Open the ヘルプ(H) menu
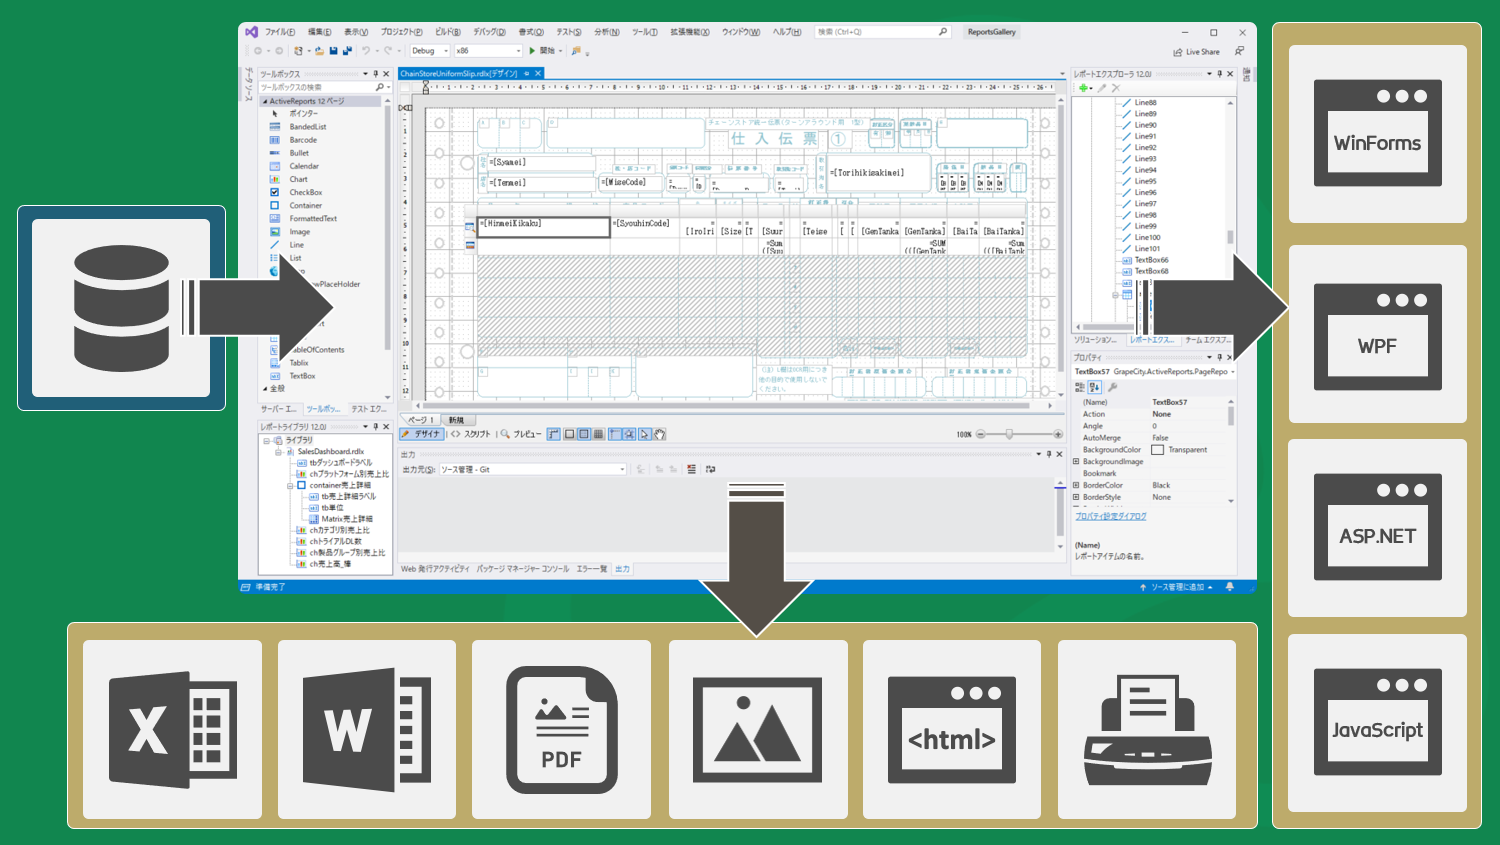Screen dimensions: 1500x845 click(x=787, y=32)
